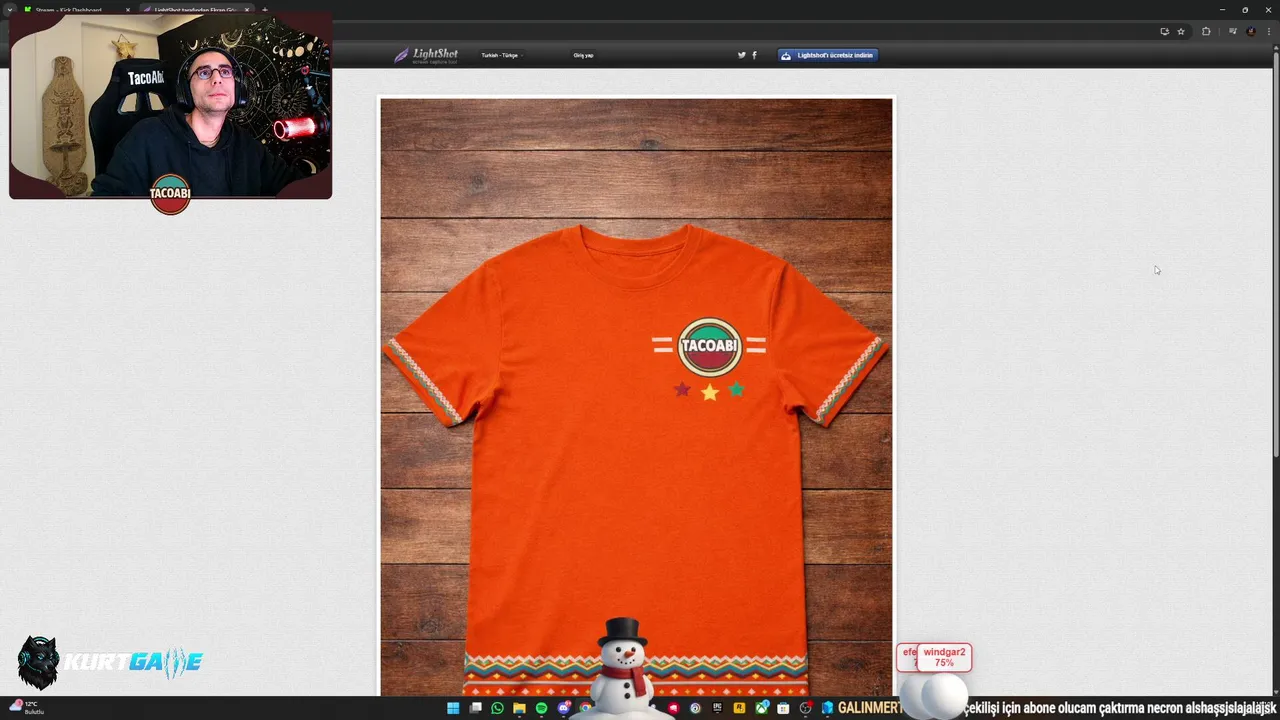Close the LightShot browser tab
The width and height of the screenshot is (1280, 720).
pyautogui.click(x=247, y=10)
